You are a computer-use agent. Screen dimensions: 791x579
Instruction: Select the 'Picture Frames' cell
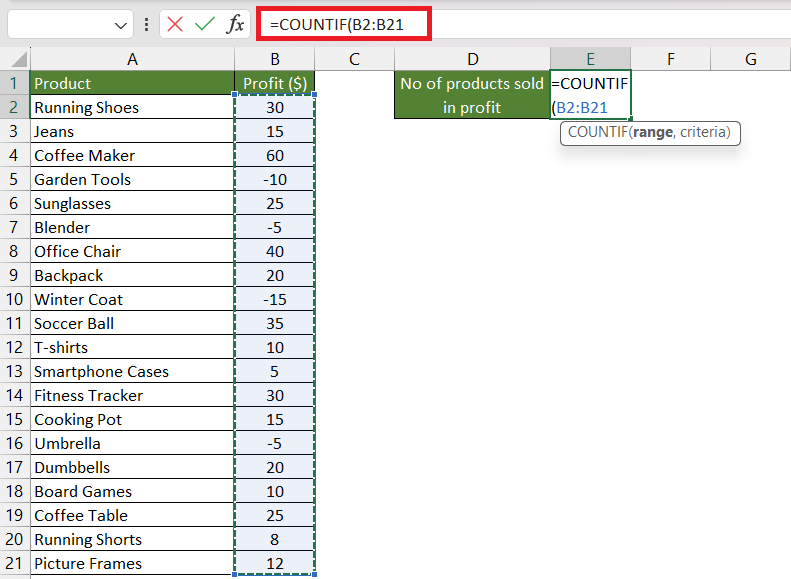coord(132,563)
